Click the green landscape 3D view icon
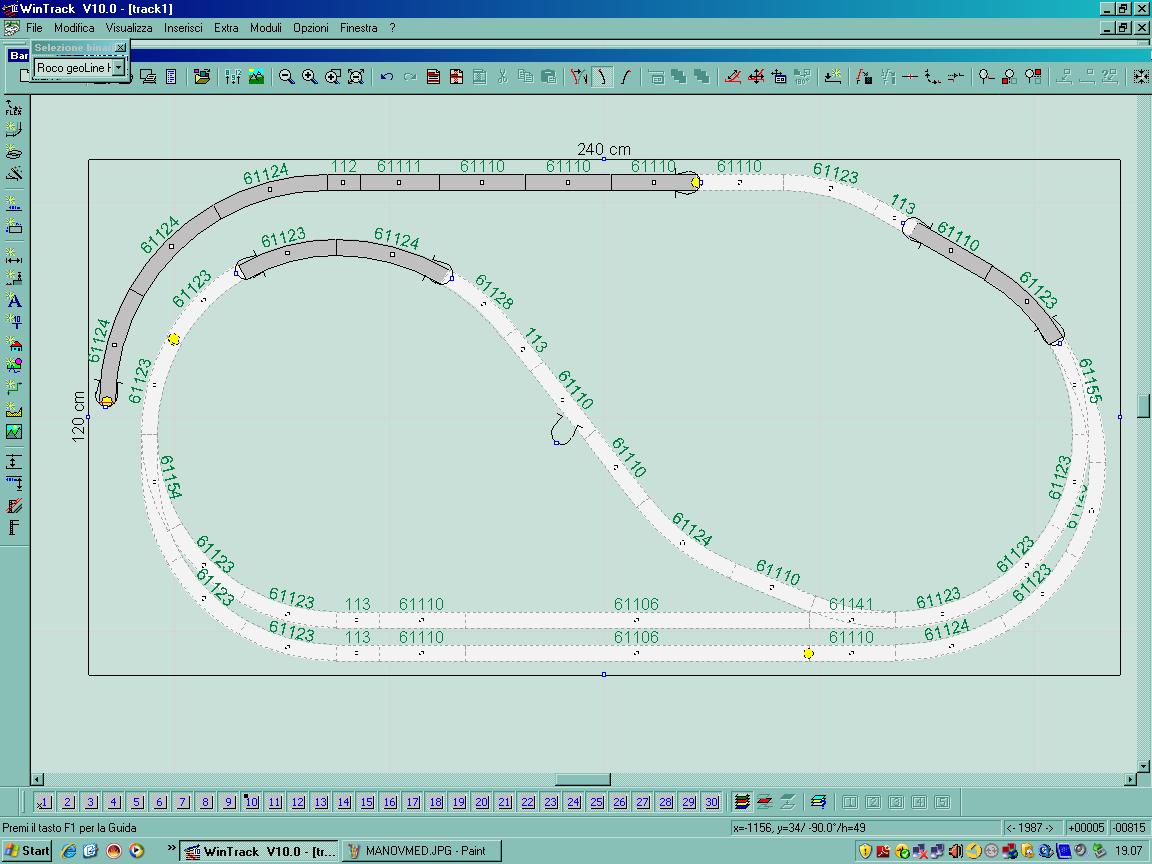 256,76
